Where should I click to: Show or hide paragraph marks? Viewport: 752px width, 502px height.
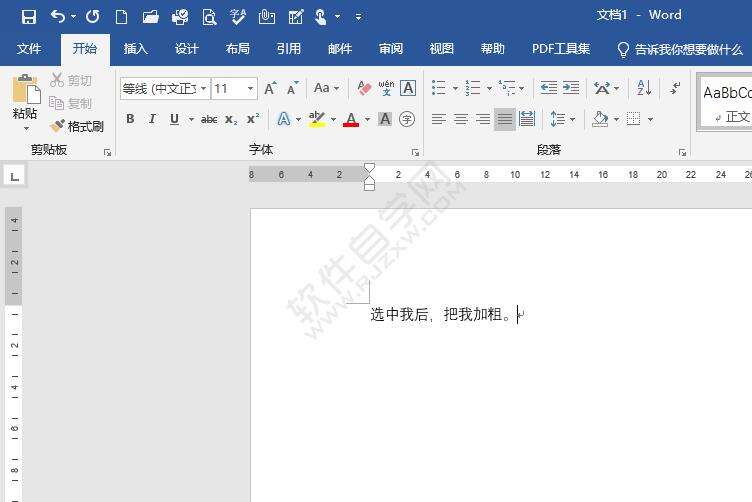pyautogui.click(x=675, y=88)
